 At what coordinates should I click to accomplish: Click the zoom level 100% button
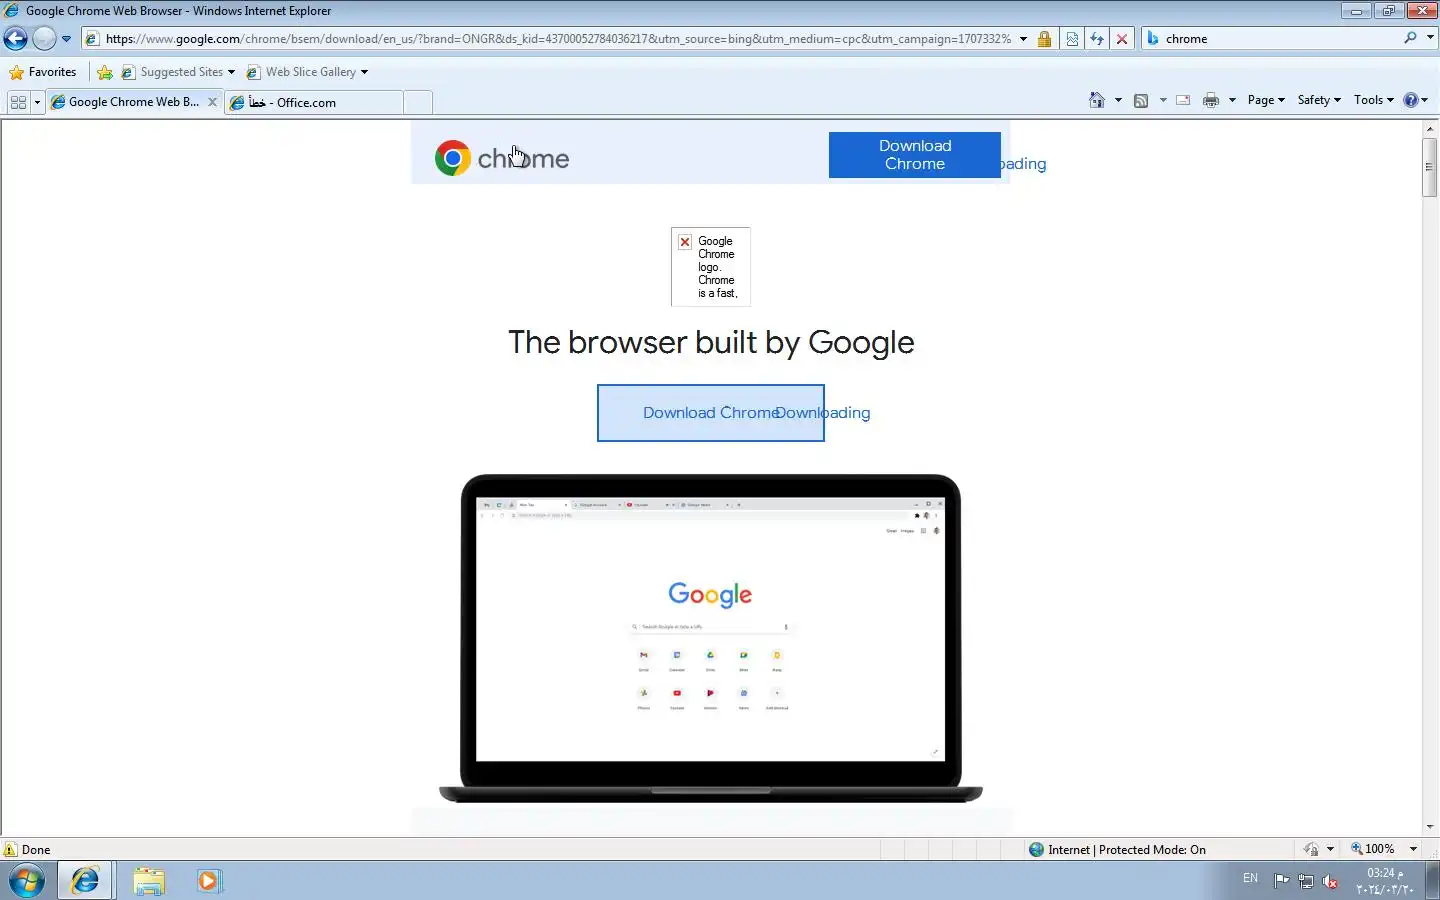(1373, 849)
